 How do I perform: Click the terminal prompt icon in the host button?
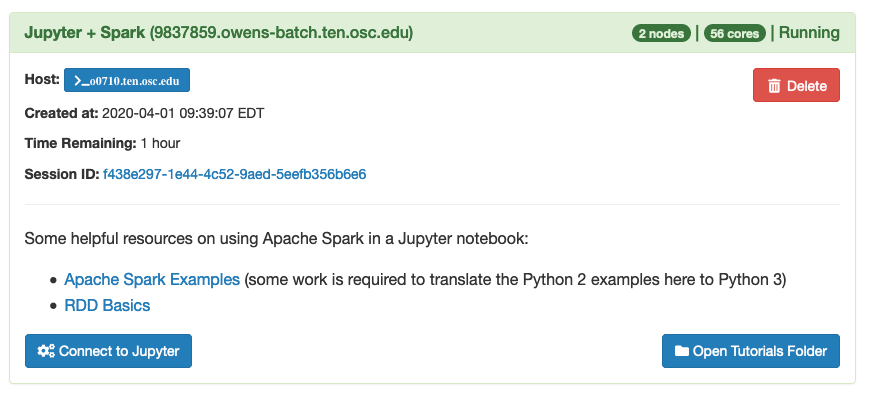click(78, 81)
